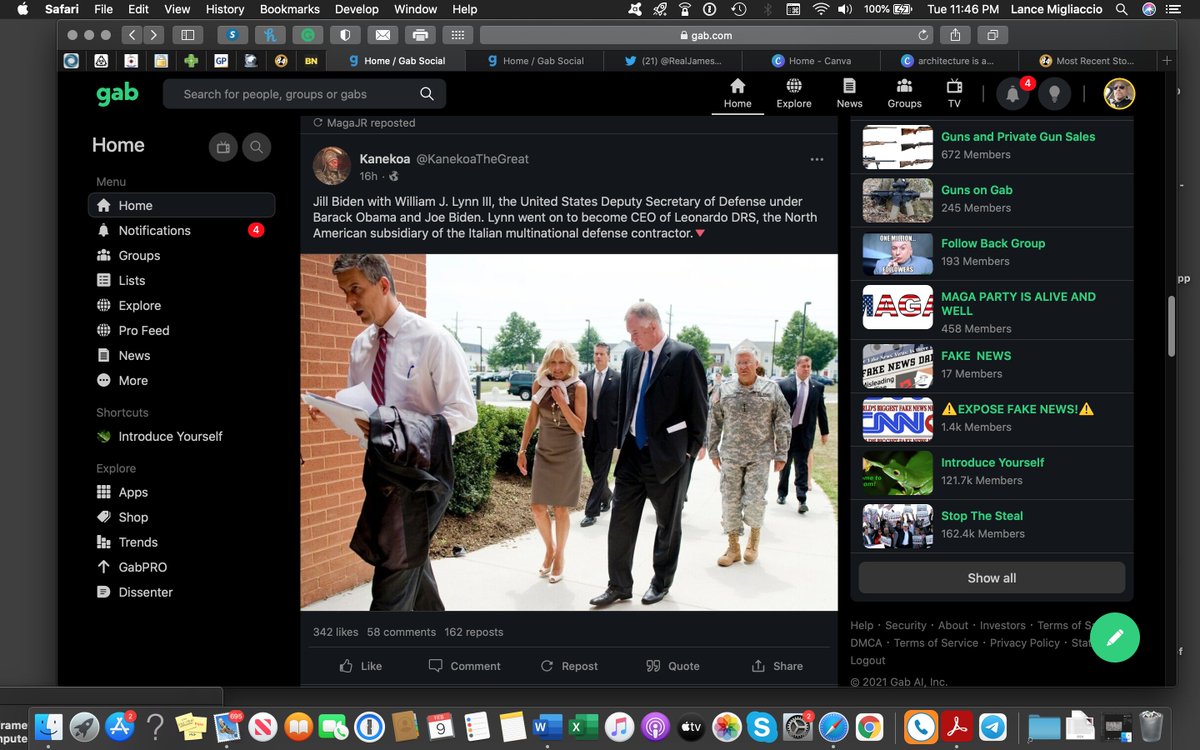
Task: Open the user avatar menu in header
Action: tap(1119, 94)
